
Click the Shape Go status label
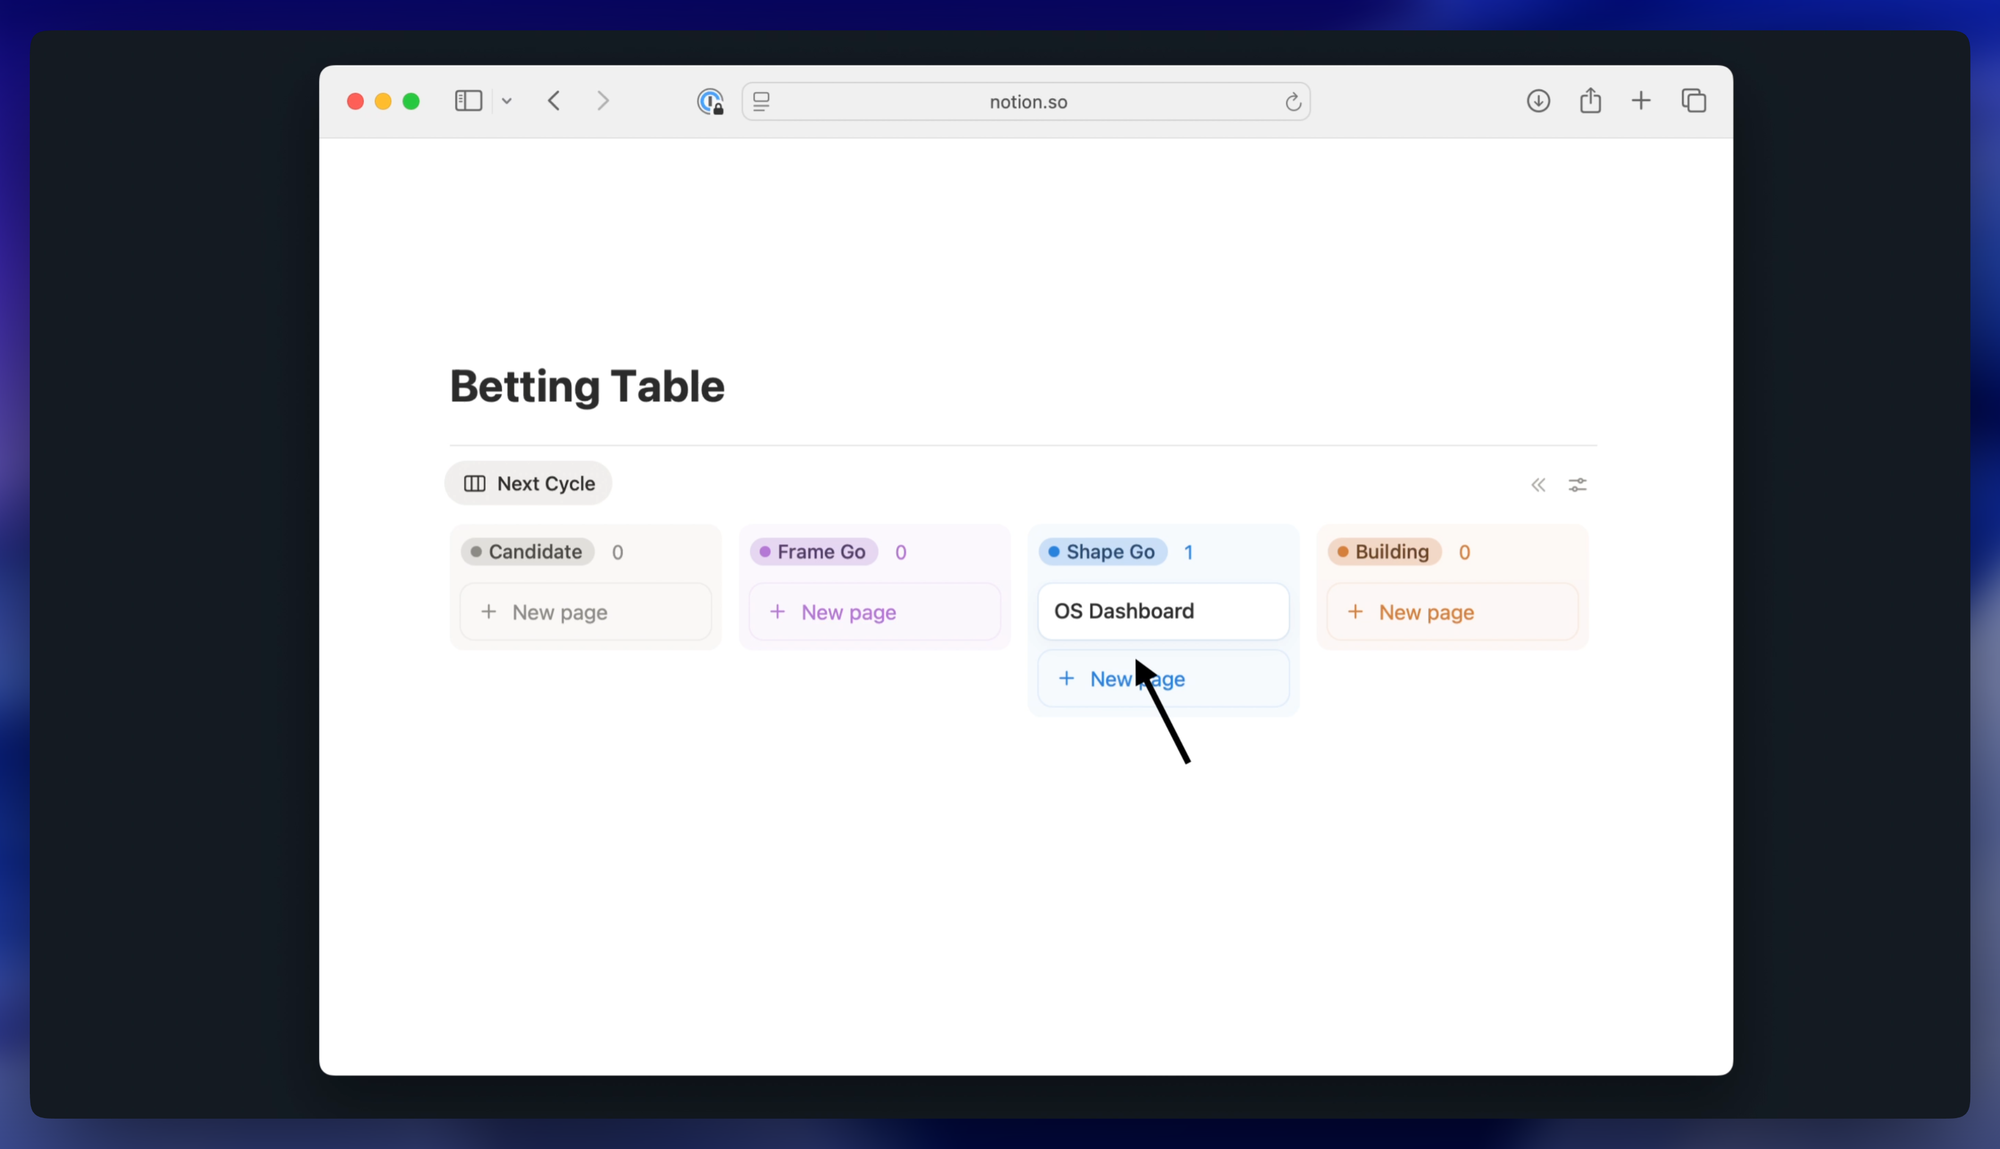point(1102,552)
